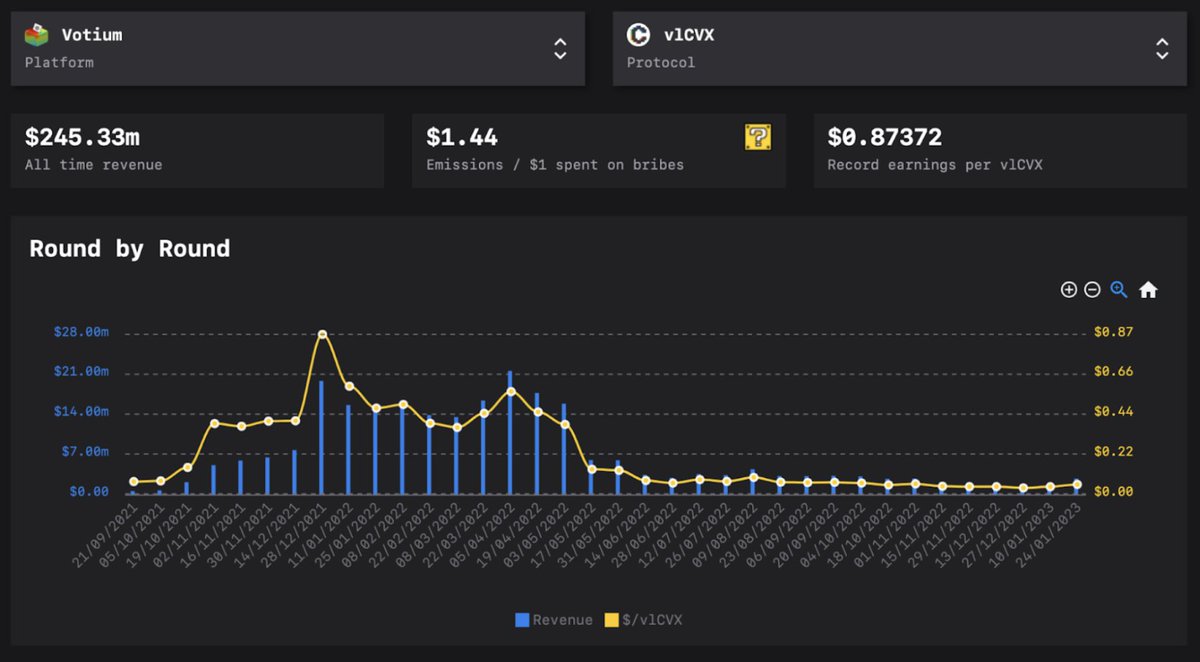Reset chart zoom with home icon
This screenshot has width=1200, height=662.
[x=1148, y=290]
